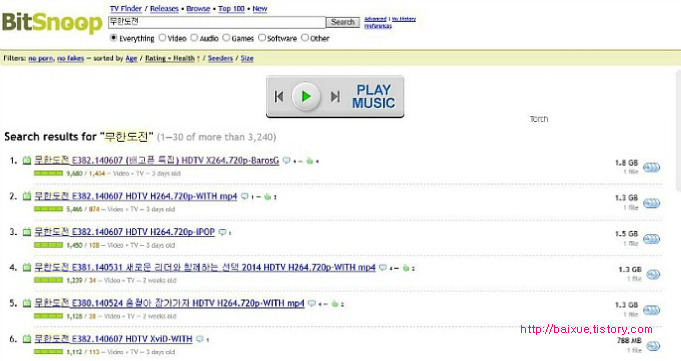Viewport: 681px width, 361px height.
Task: Click the PLAY MUSIC ad text
Action: pyautogui.click(x=374, y=96)
